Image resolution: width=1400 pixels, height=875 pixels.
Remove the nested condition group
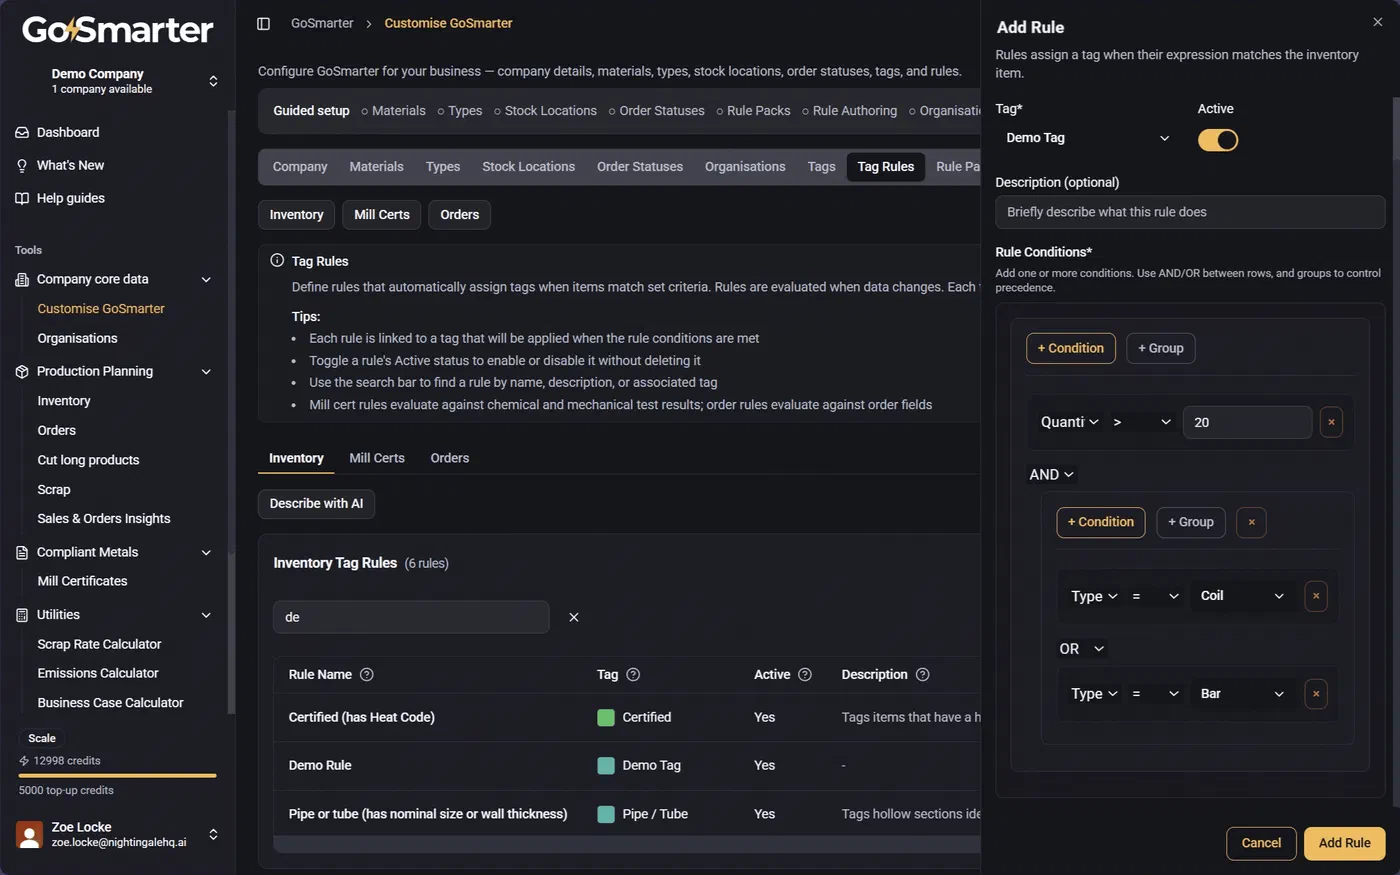coord(1251,522)
